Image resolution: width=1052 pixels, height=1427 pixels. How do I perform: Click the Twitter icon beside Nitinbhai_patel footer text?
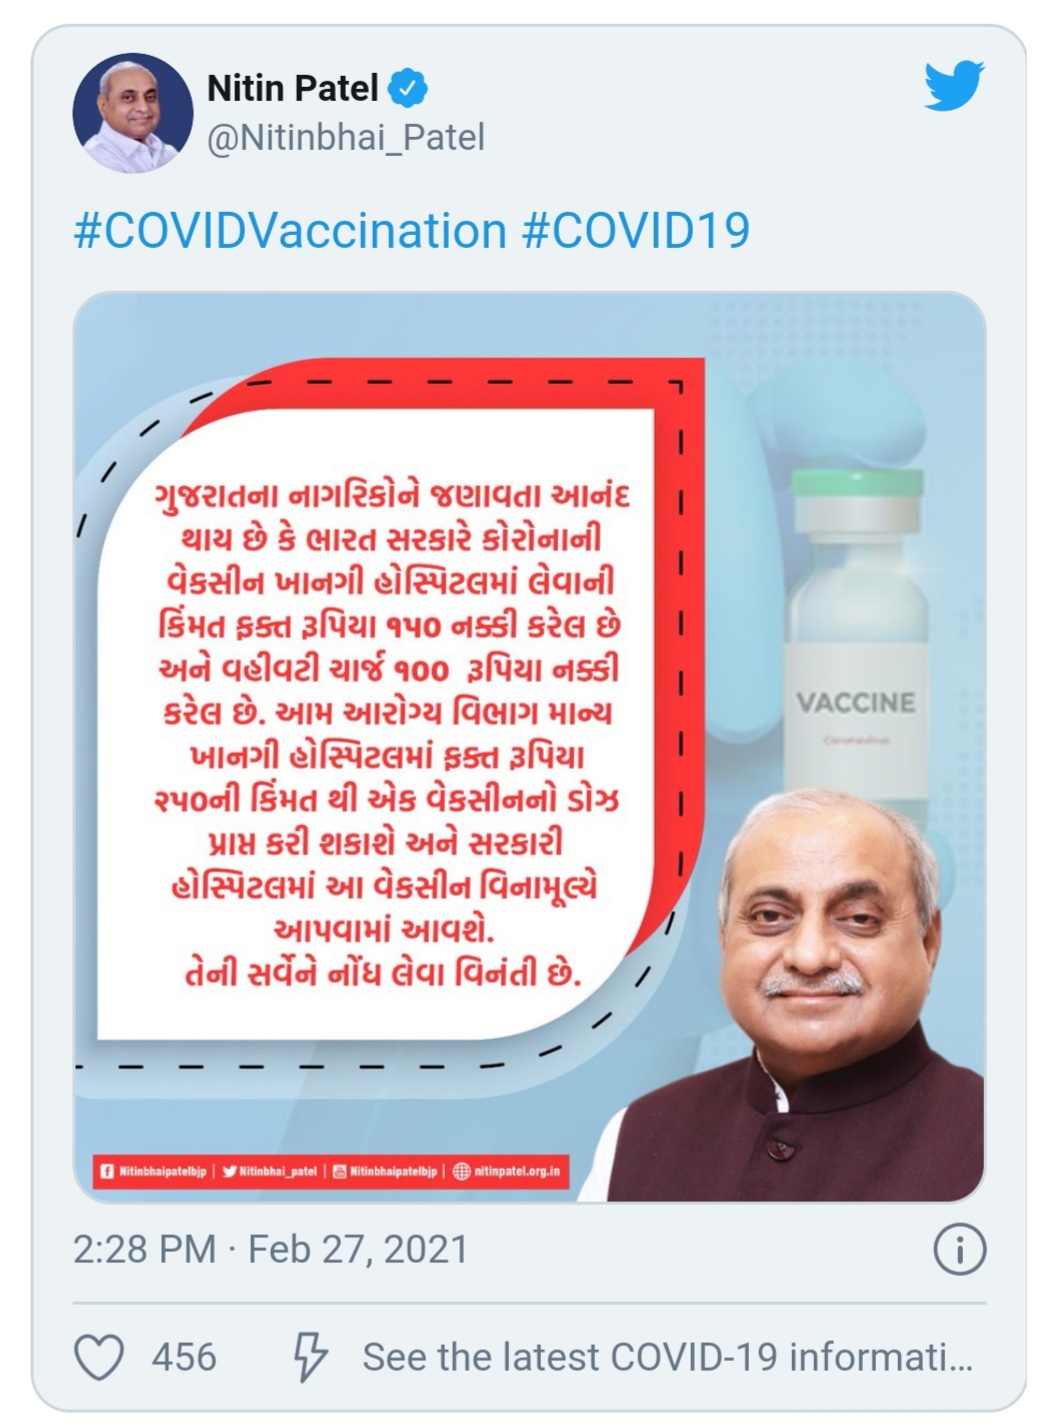[x=229, y=1171]
